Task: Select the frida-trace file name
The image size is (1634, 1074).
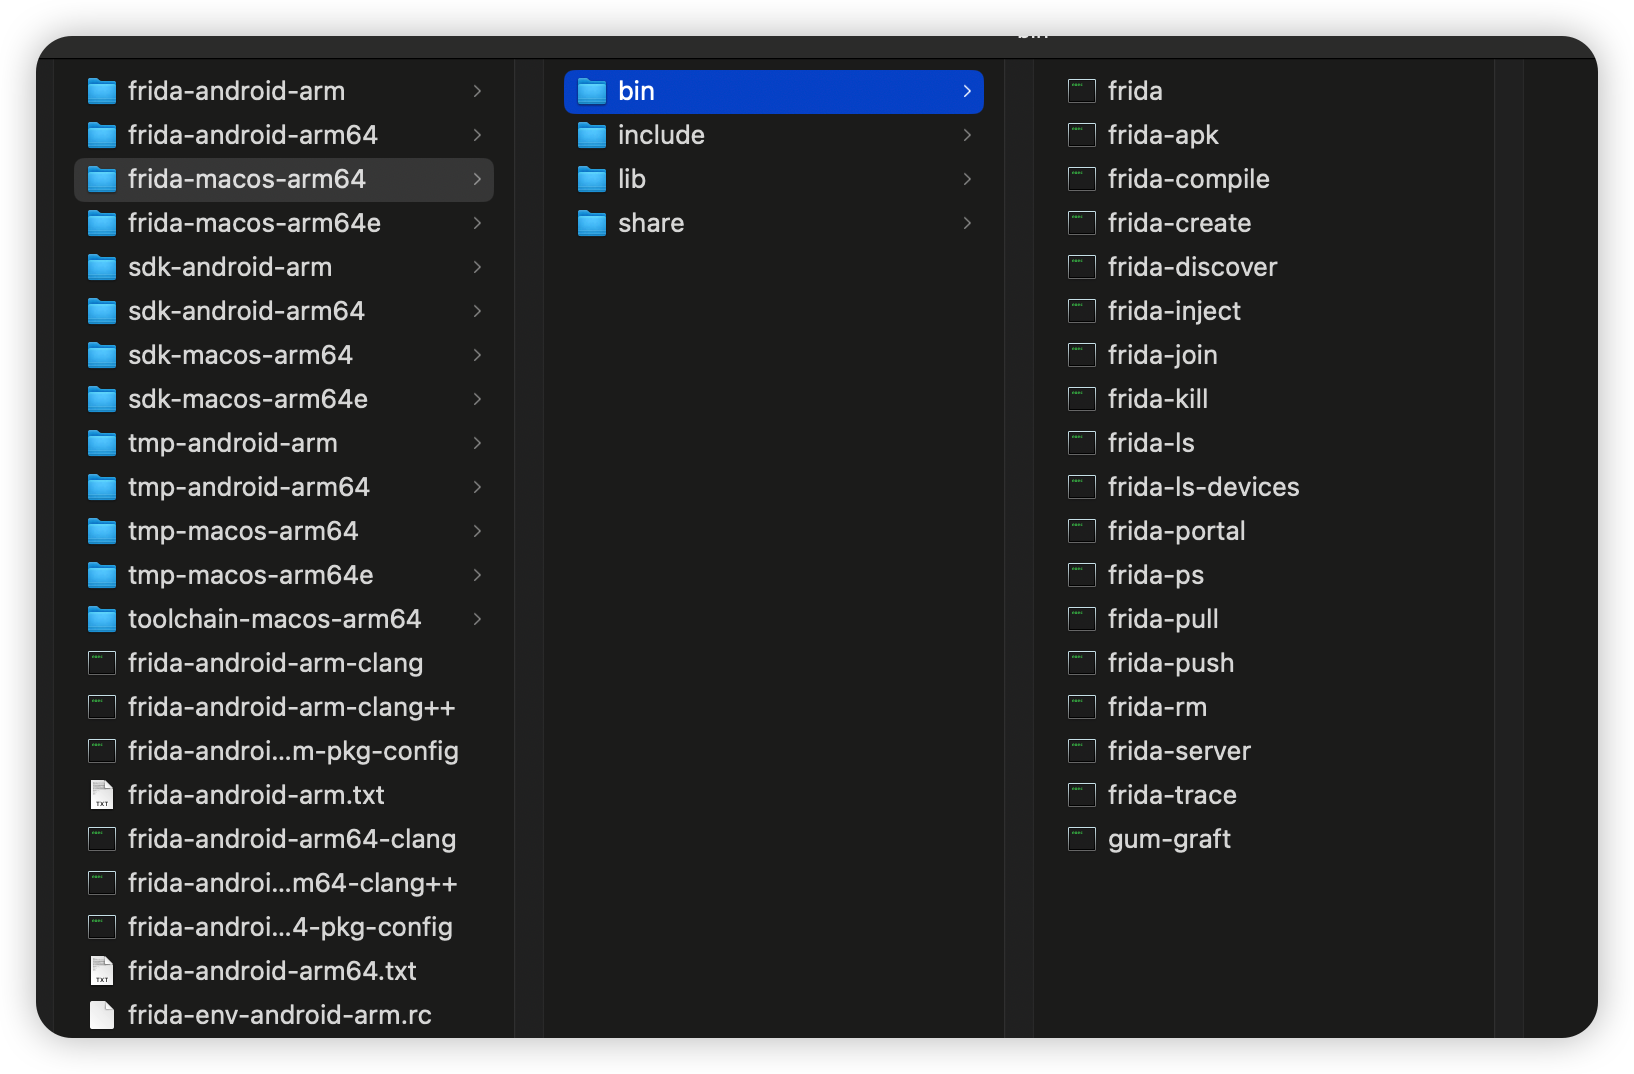Action: tap(1172, 795)
